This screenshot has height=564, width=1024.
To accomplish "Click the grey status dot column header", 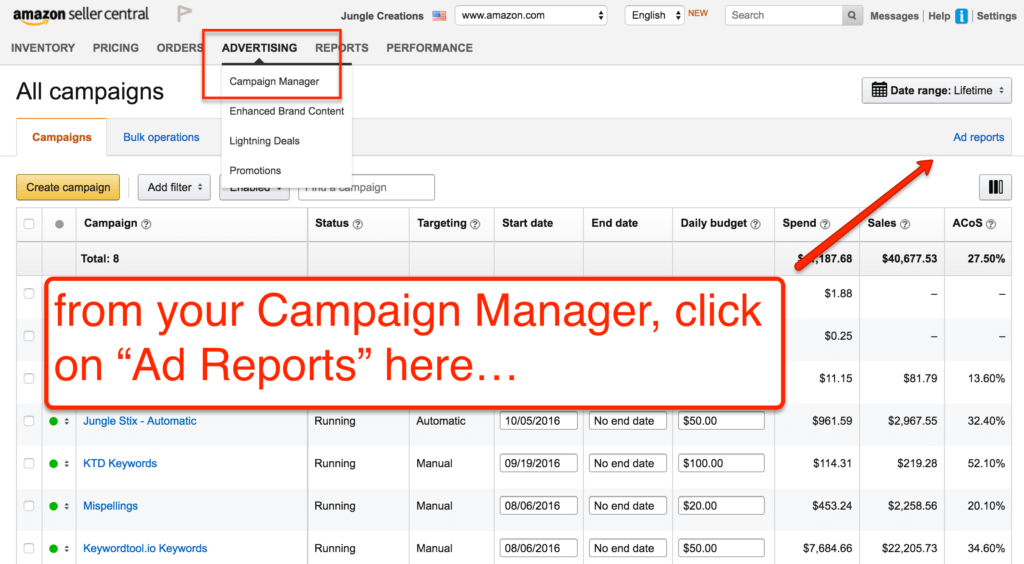I will point(59,224).
